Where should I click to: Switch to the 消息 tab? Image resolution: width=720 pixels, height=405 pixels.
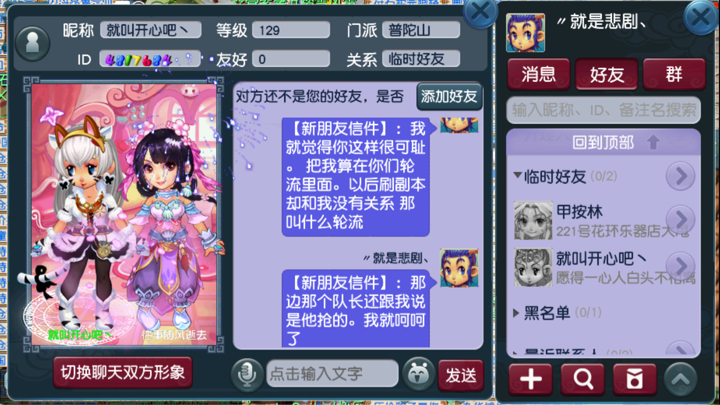[539, 74]
